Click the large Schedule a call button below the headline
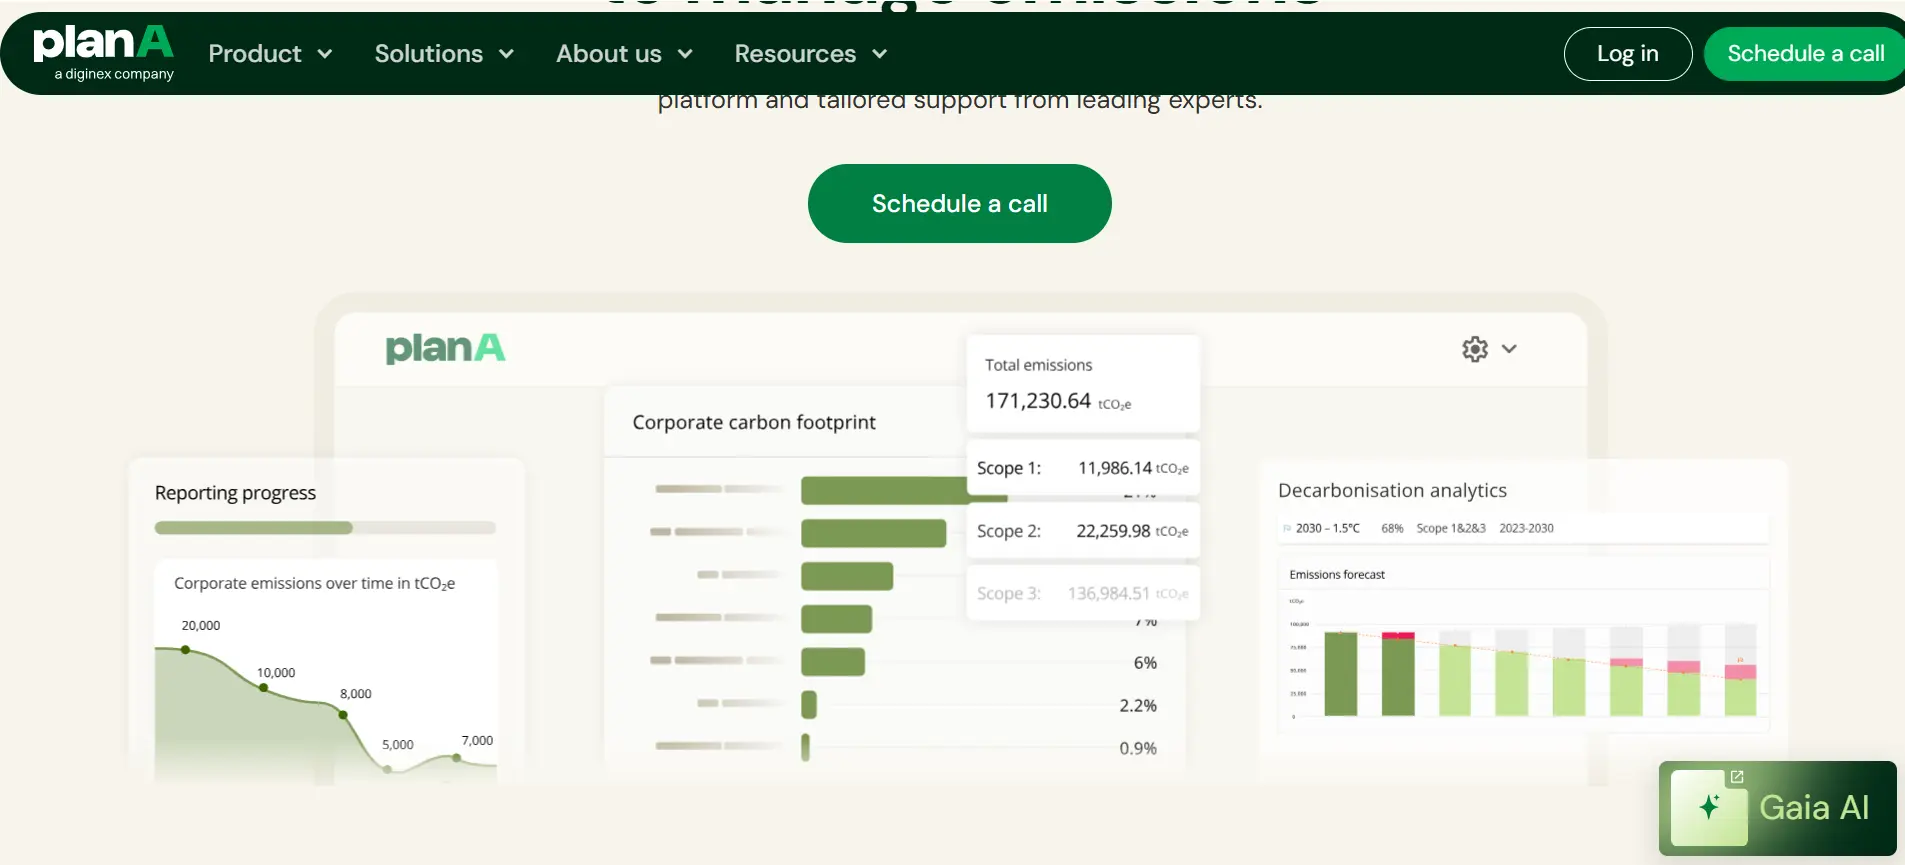This screenshot has height=865, width=1905. [x=960, y=204]
